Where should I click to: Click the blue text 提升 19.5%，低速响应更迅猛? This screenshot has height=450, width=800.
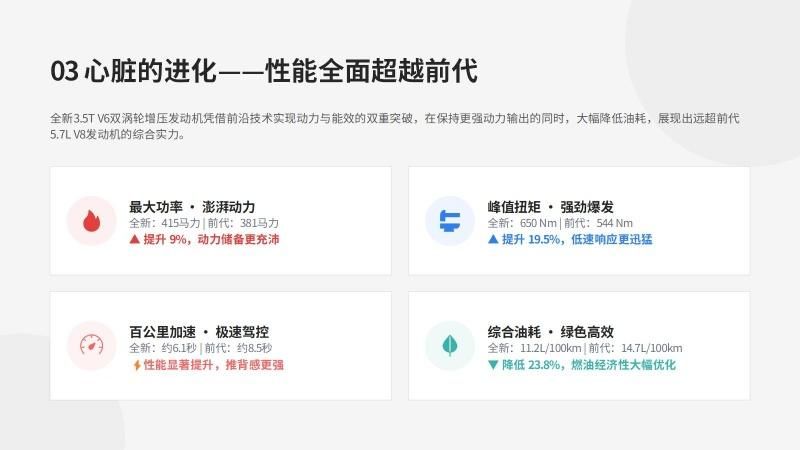577,239
